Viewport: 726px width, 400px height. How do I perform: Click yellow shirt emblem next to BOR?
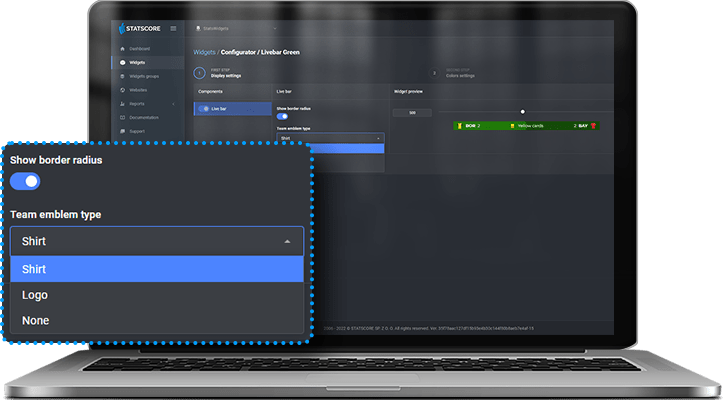pyautogui.click(x=459, y=125)
